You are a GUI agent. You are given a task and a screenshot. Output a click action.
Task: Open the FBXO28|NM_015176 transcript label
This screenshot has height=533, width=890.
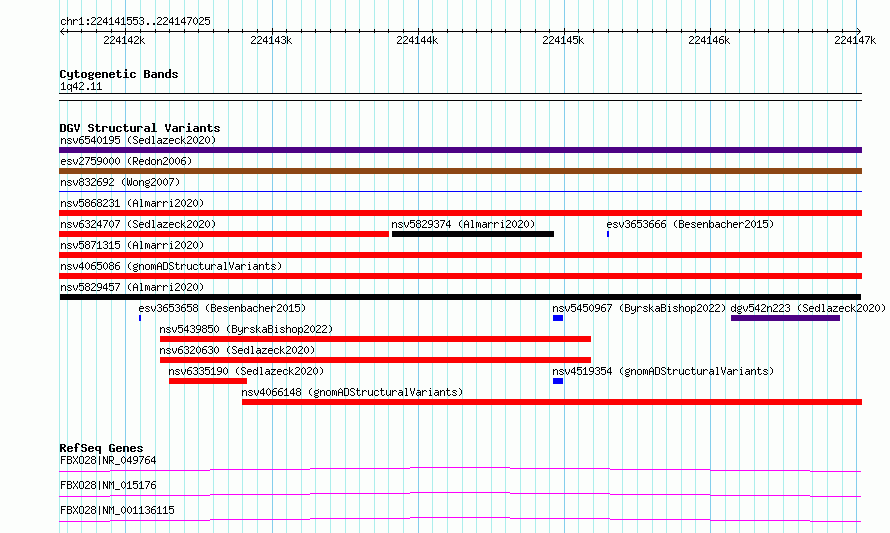click(x=108, y=485)
